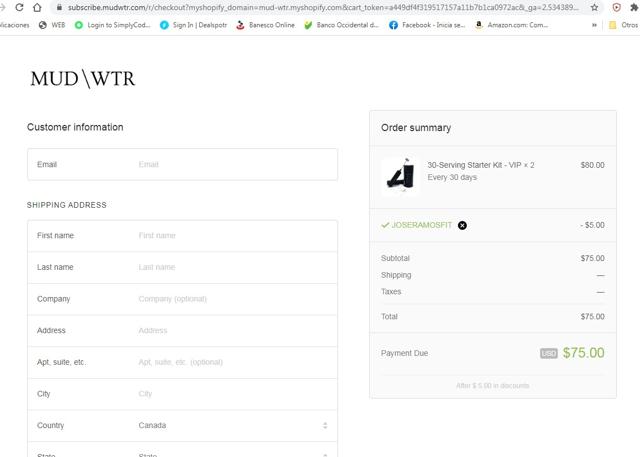This screenshot has width=640, height=457.
Task: Click the After $5.00 in discounts note
Action: pos(492,386)
